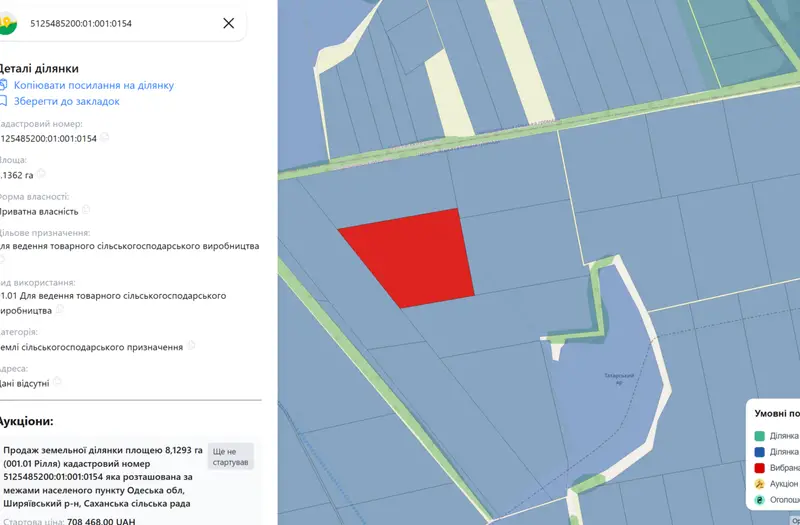This screenshot has width=800, height=525.
Task: Copy the 'вид використання' value via its icon
Action: (x=60, y=309)
